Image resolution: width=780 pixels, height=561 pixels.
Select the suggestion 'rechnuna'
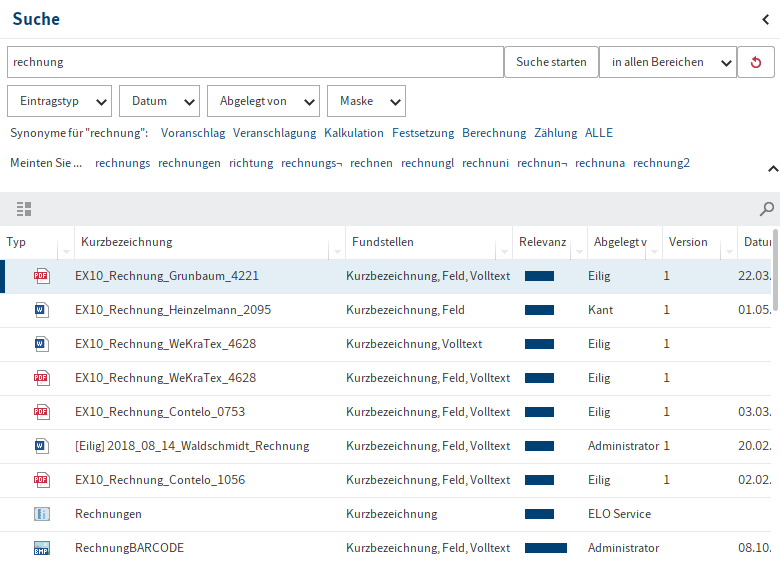600,163
